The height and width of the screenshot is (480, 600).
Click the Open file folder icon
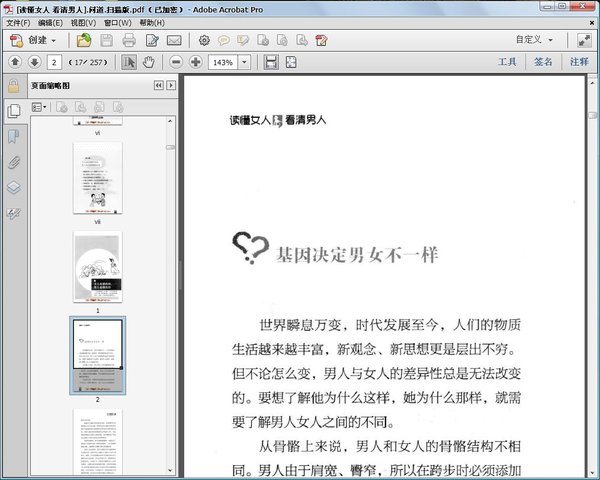click(84, 41)
